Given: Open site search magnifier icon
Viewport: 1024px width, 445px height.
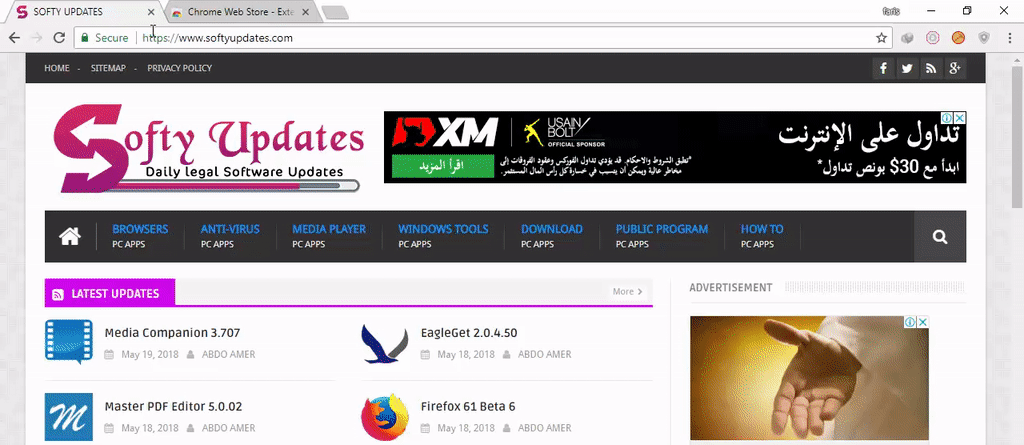Looking at the screenshot, I should tap(940, 237).
